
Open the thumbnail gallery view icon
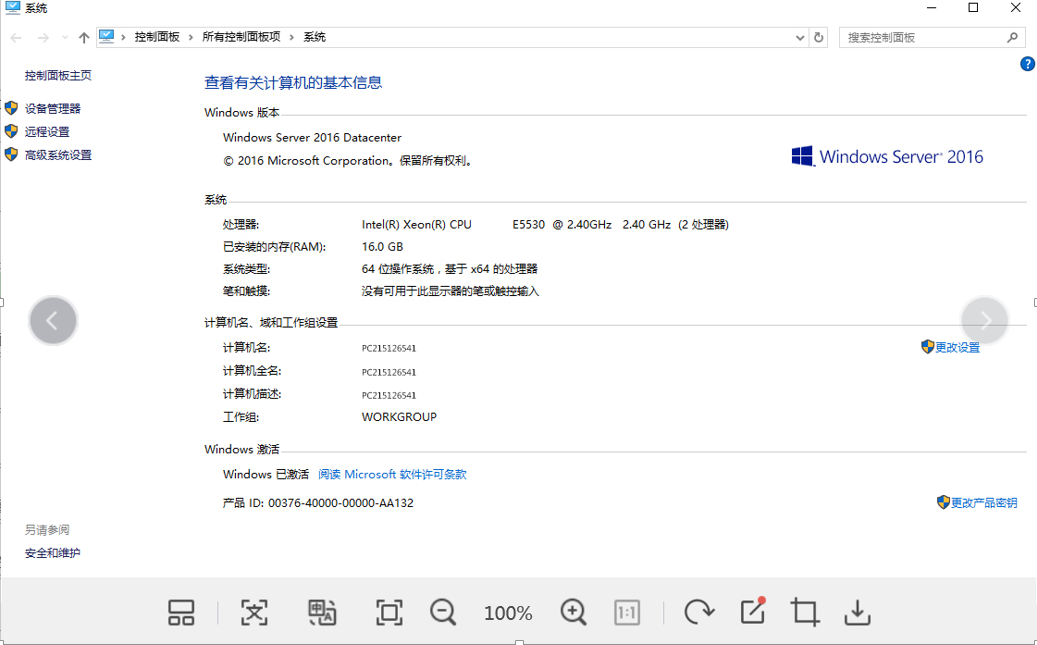click(181, 612)
